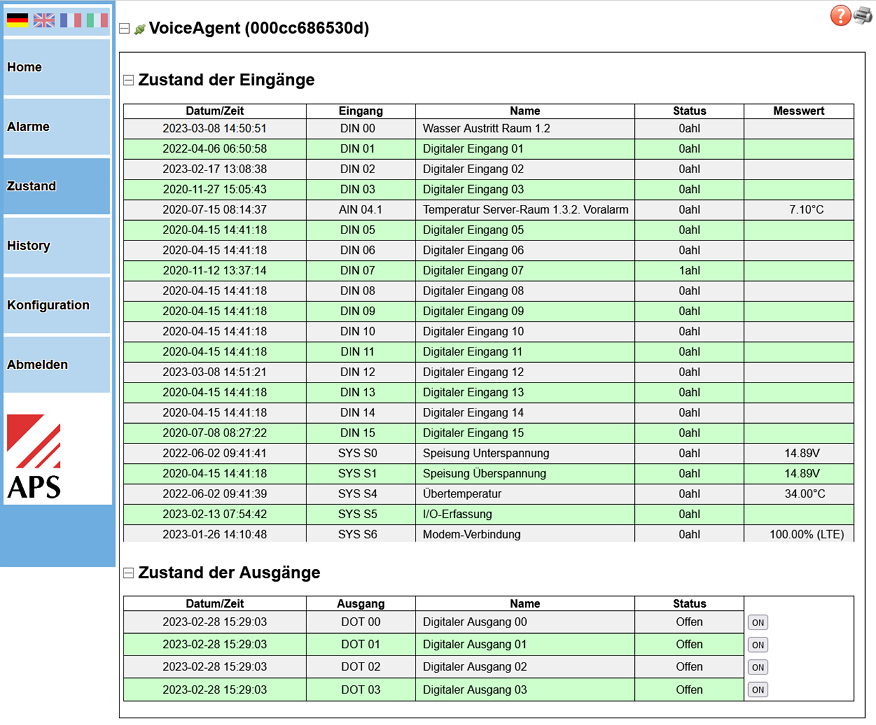Open the Home menu item
This screenshot has width=876, height=725.
pos(57,67)
